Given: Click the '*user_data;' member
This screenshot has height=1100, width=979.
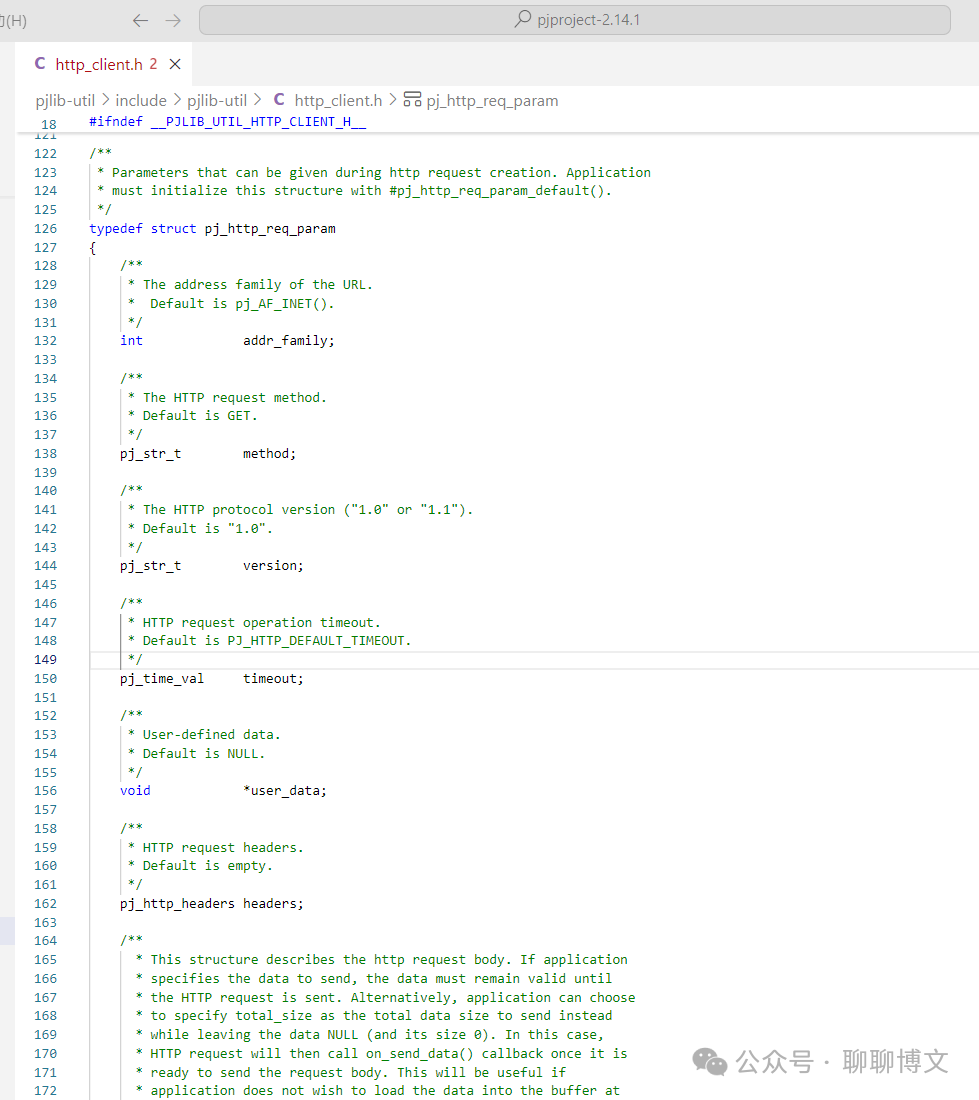Looking at the screenshot, I should coord(285,791).
